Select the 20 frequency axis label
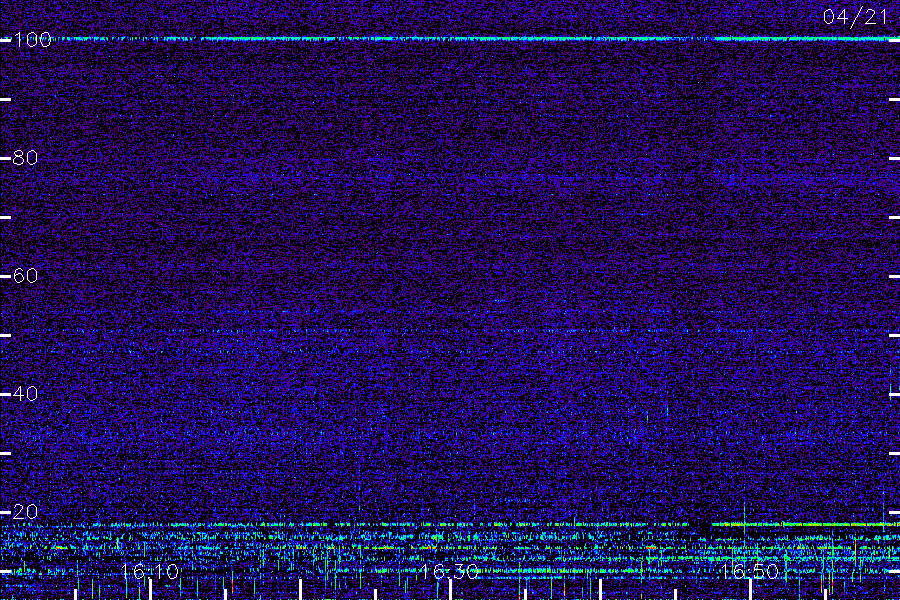Image resolution: width=900 pixels, height=600 pixels. point(25,512)
